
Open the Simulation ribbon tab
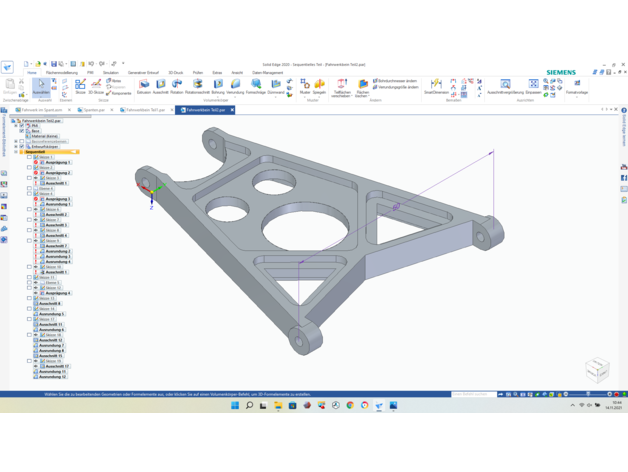click(110, 73)
